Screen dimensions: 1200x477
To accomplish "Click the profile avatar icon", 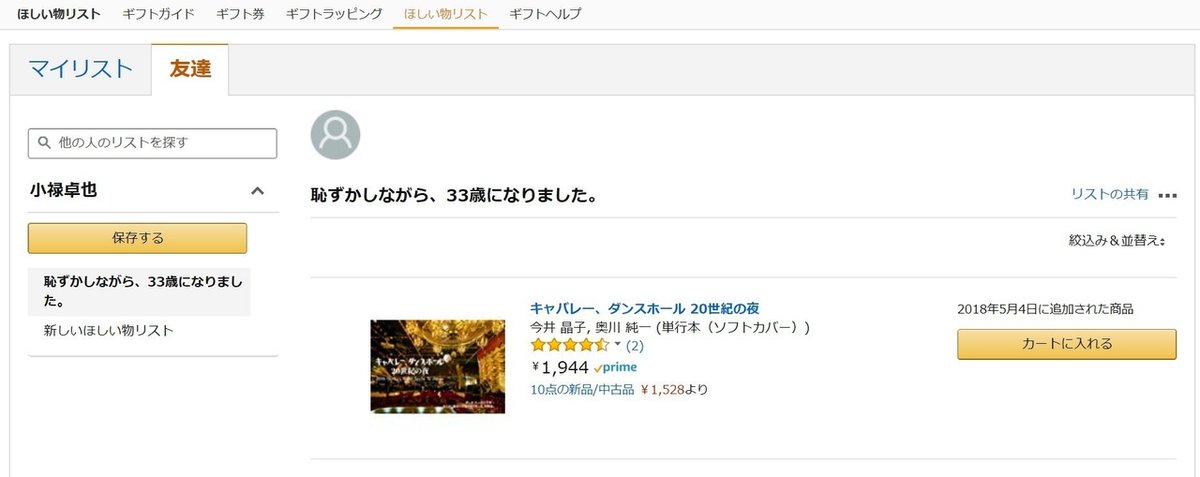I will tap(336, 135).
